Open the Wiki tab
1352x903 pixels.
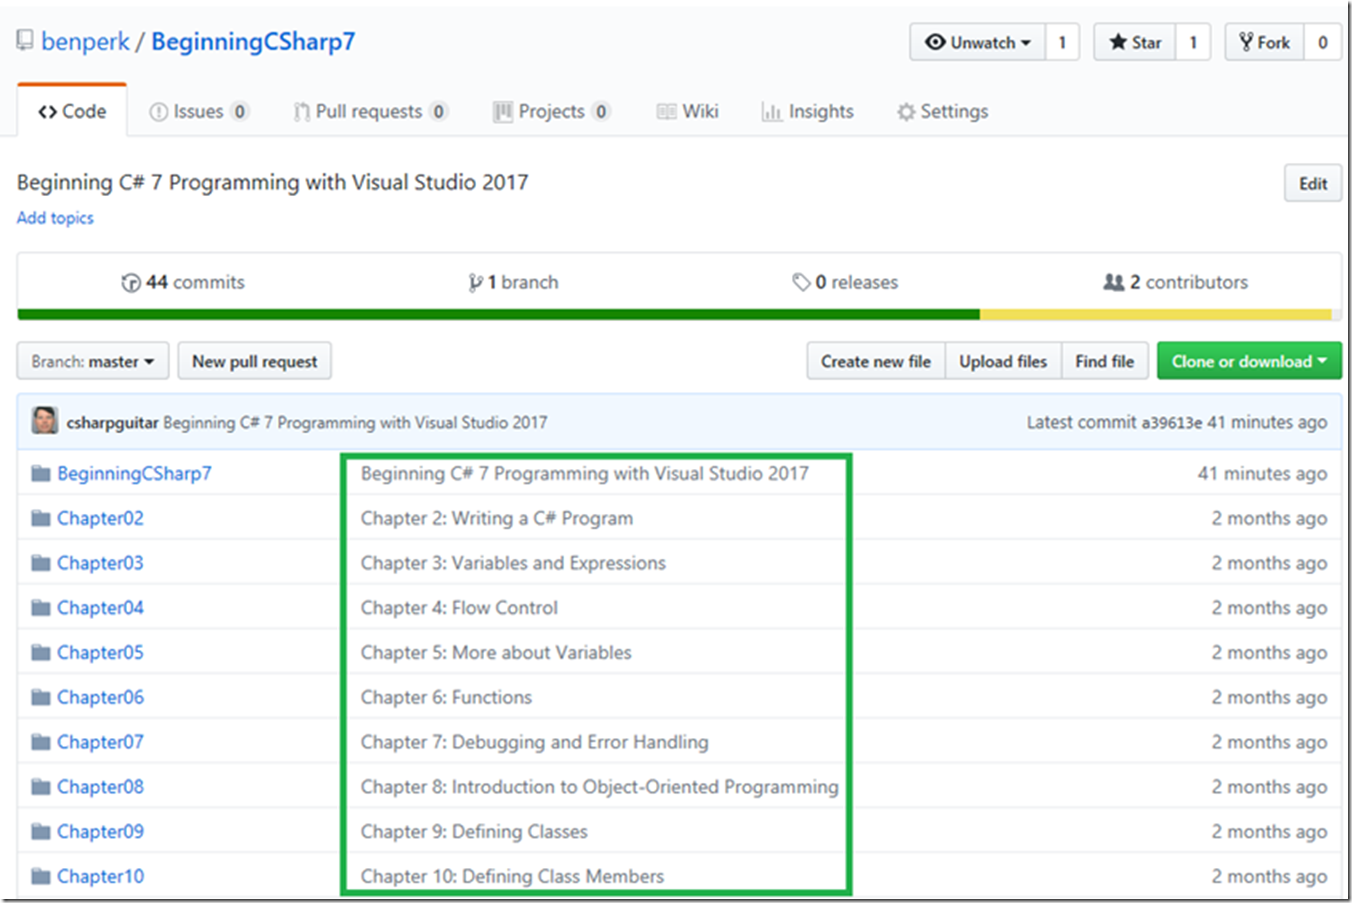[x=688, y=111]
